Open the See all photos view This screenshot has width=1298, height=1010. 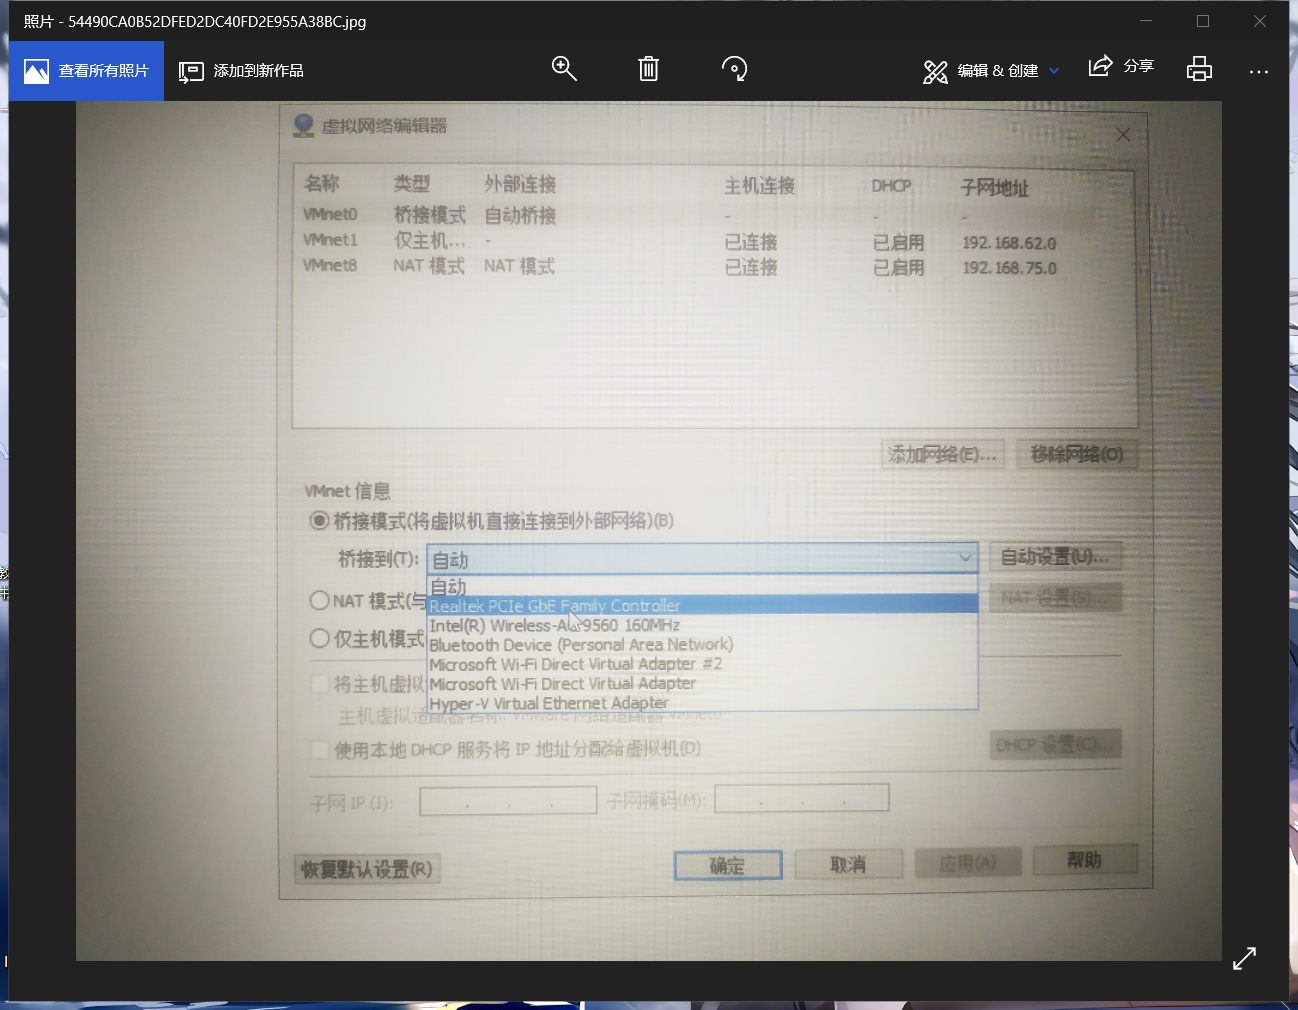tap(86, 71)
